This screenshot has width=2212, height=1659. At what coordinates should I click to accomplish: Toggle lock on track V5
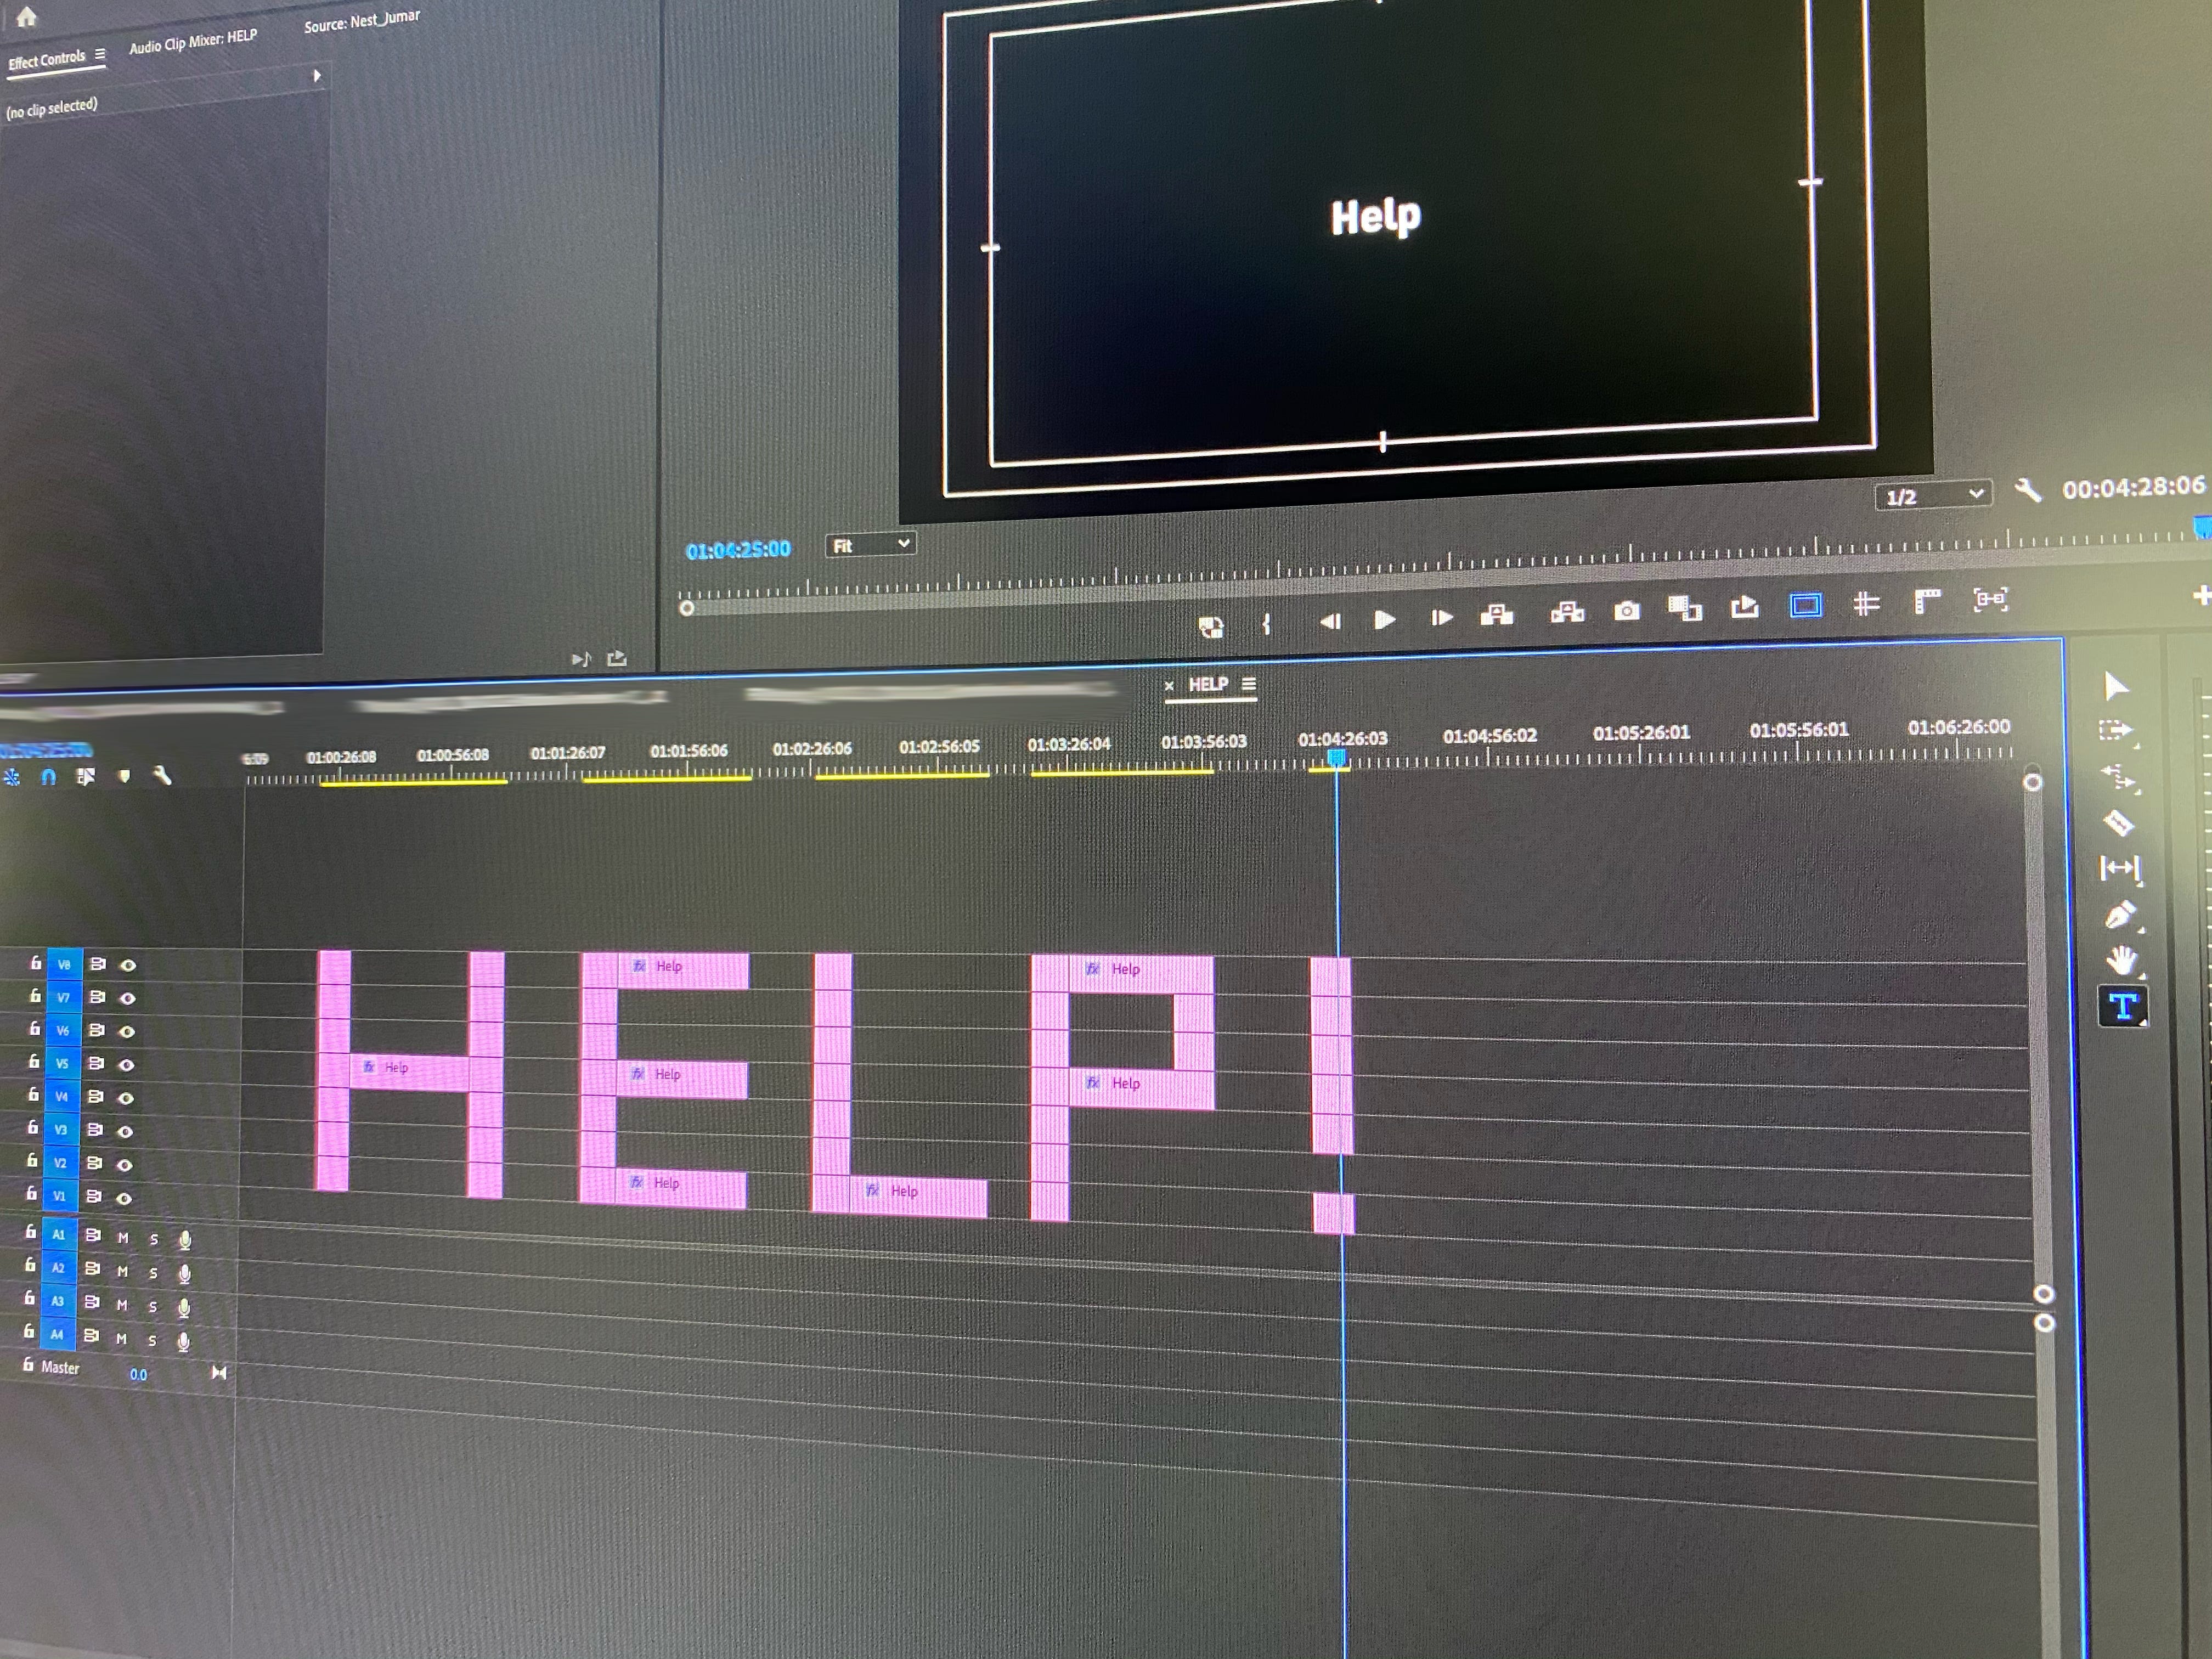point(34,1061)
